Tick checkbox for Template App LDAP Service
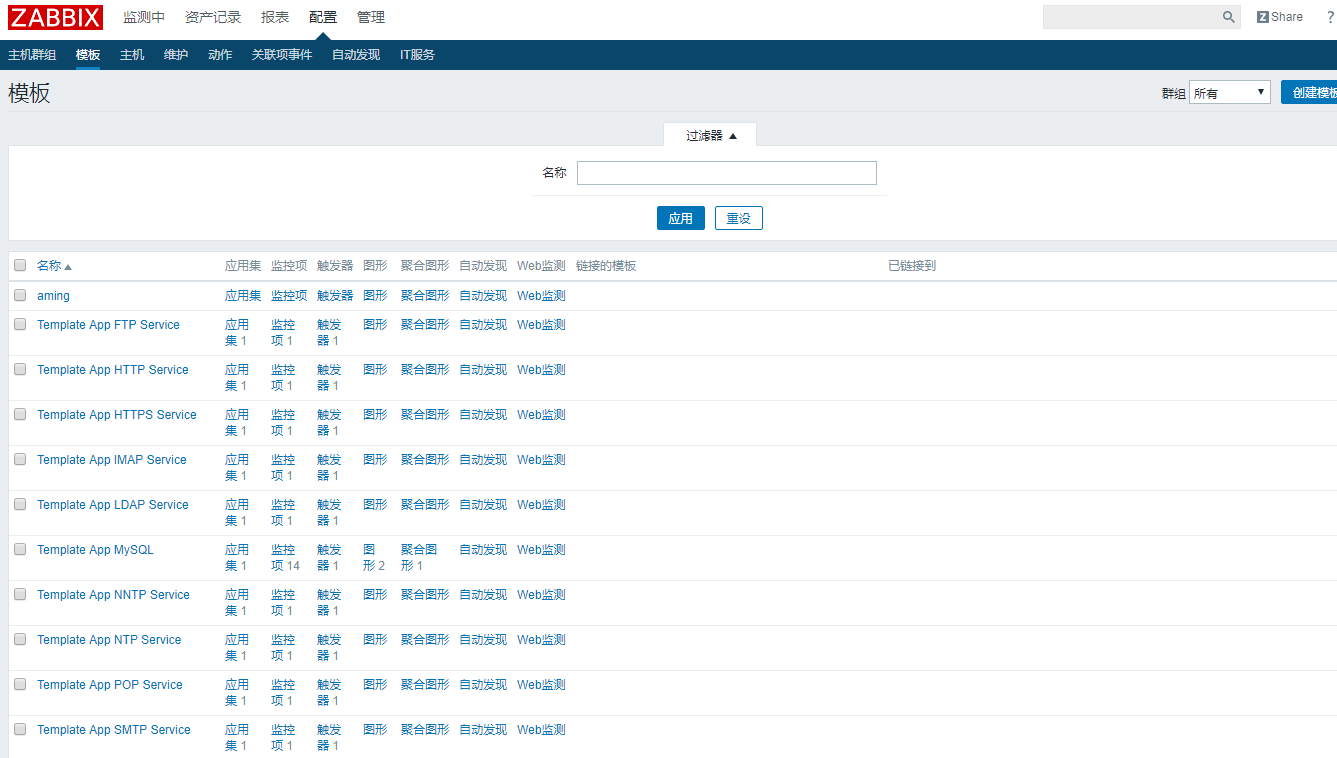 (20, 505)
